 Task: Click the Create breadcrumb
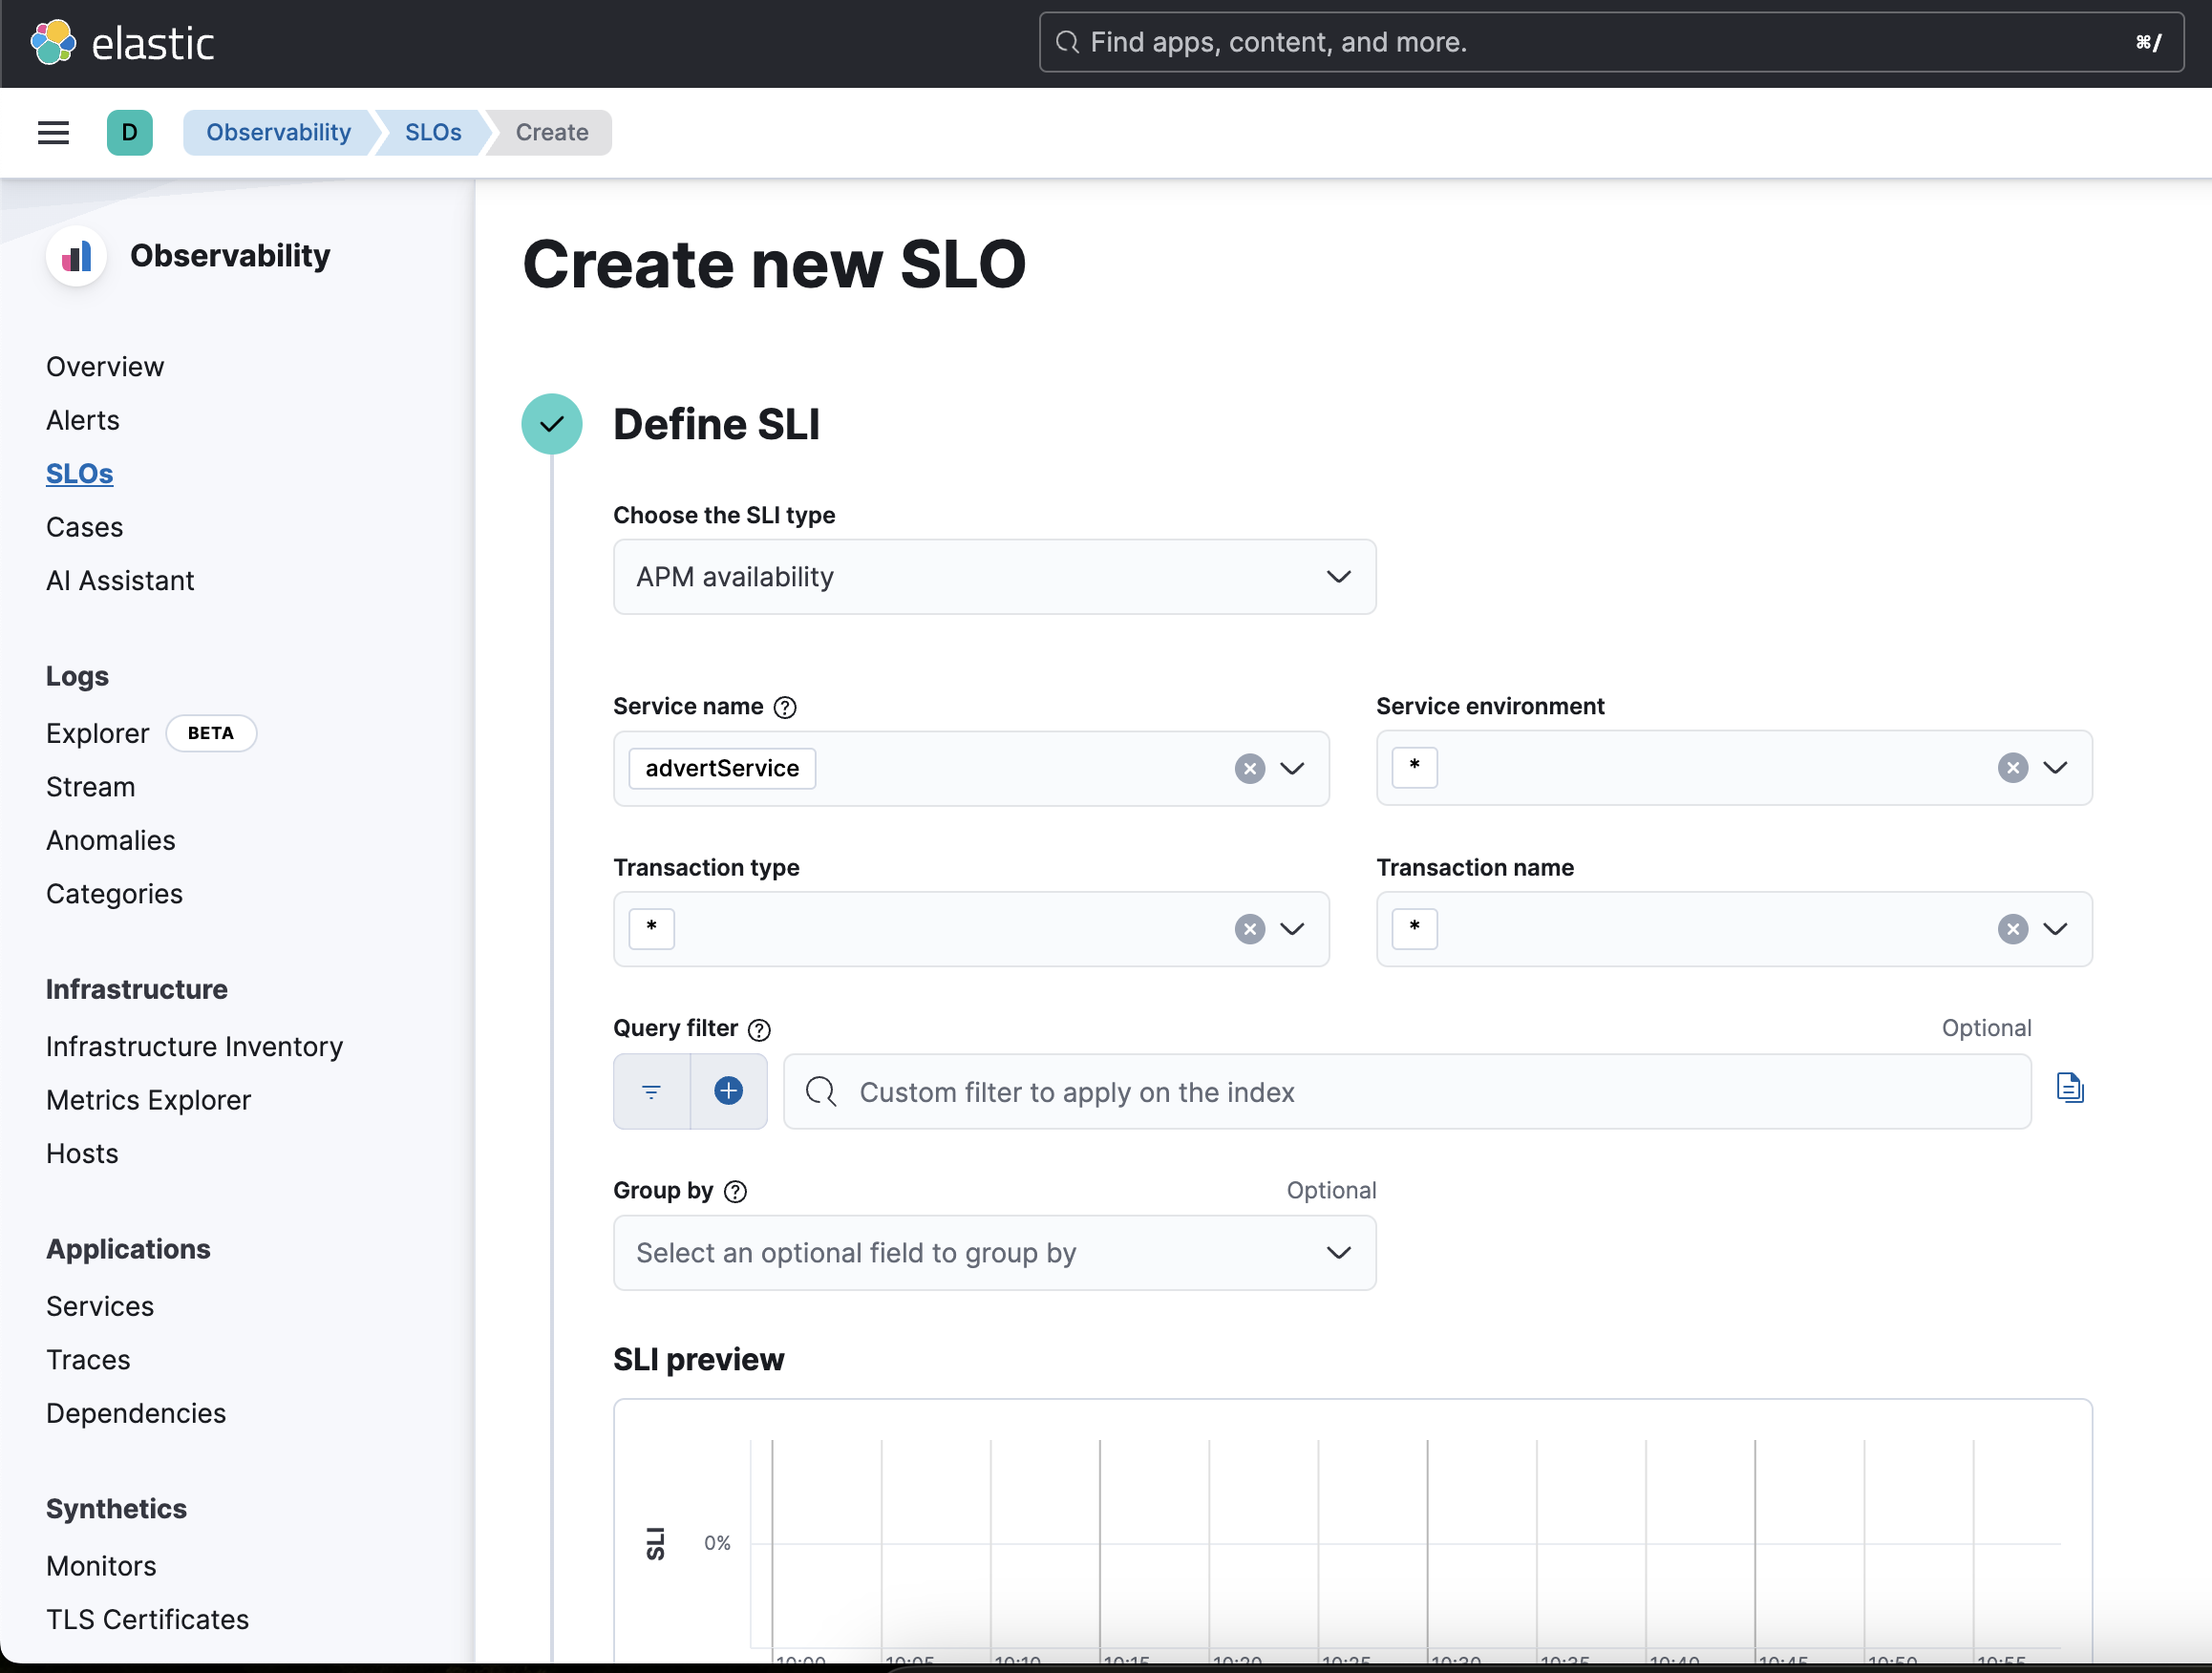click(552, 132)
